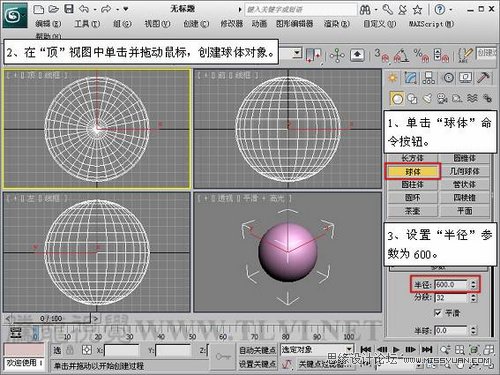Switch to the Hierarchy panel tab
The width and height of the screenshot is (500, 375).
click(428, 78)
